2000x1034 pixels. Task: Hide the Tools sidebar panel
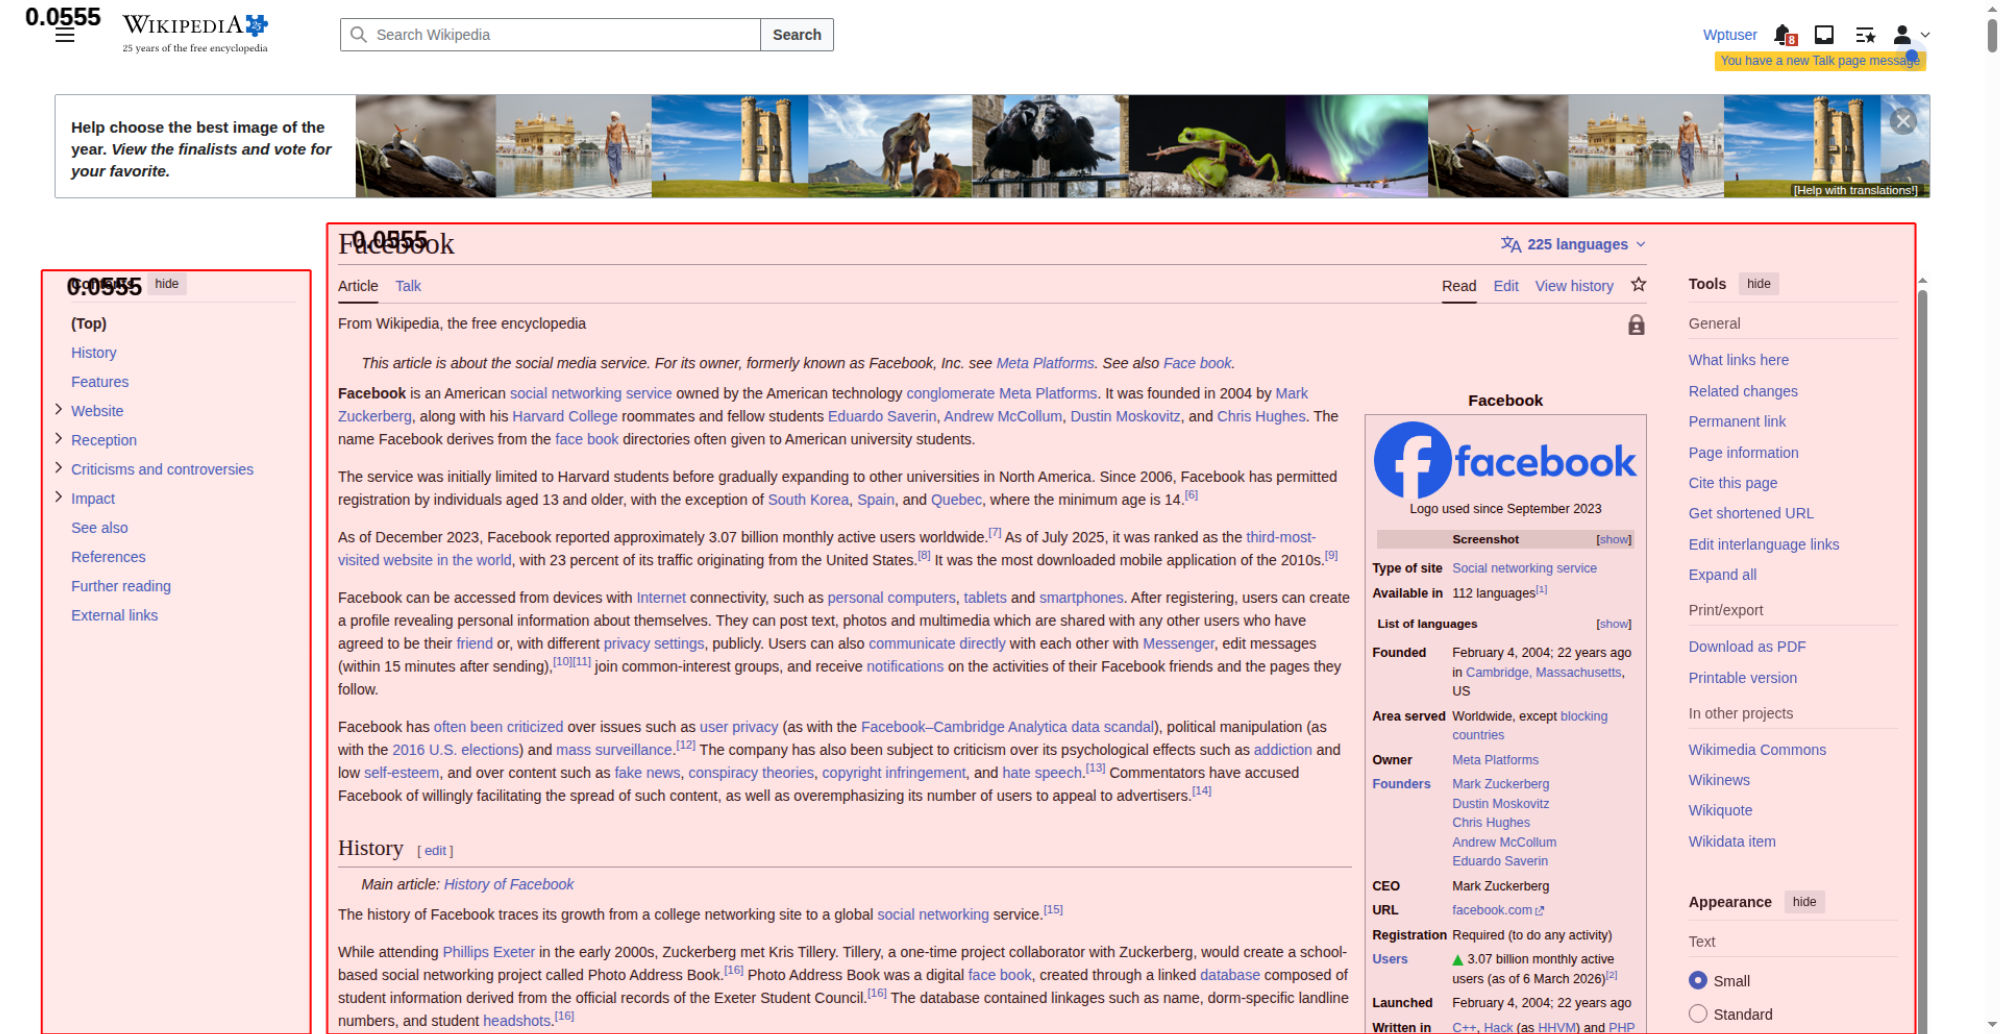[1758, 284]
